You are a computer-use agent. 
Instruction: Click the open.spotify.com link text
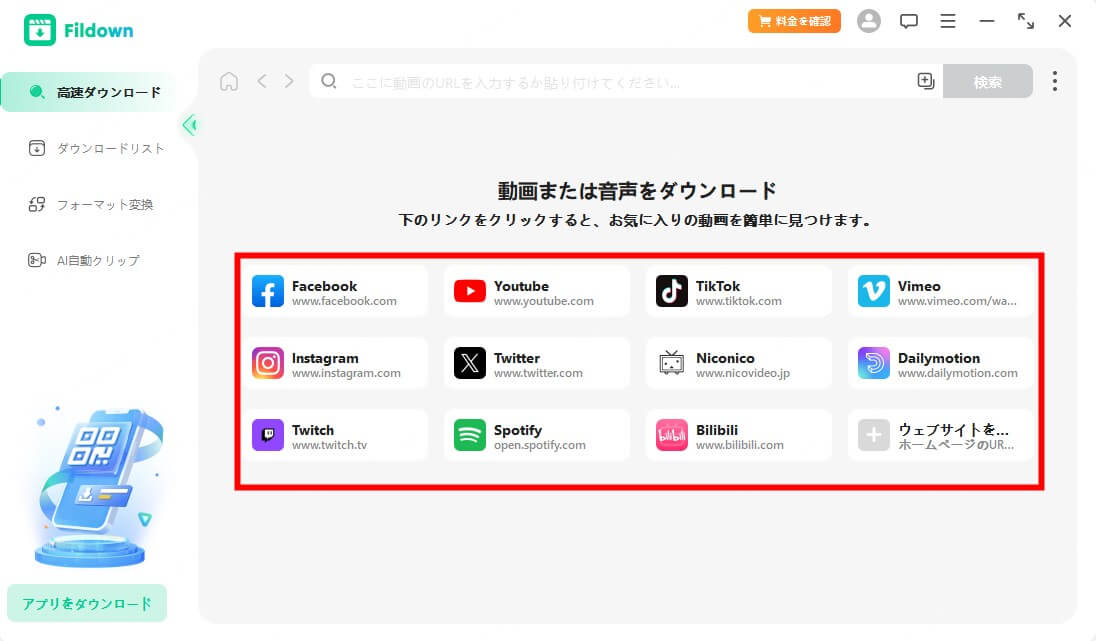pos(540,445)
